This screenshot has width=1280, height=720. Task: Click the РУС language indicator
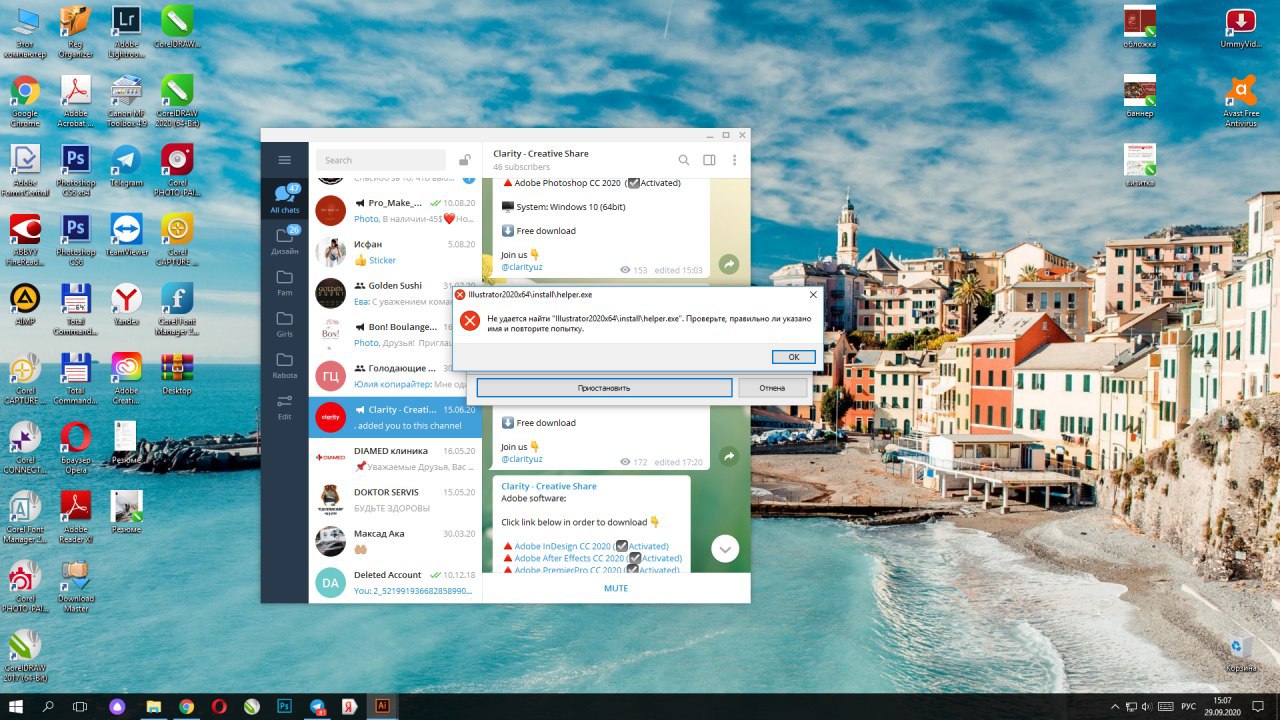(x=1189, y=706)
